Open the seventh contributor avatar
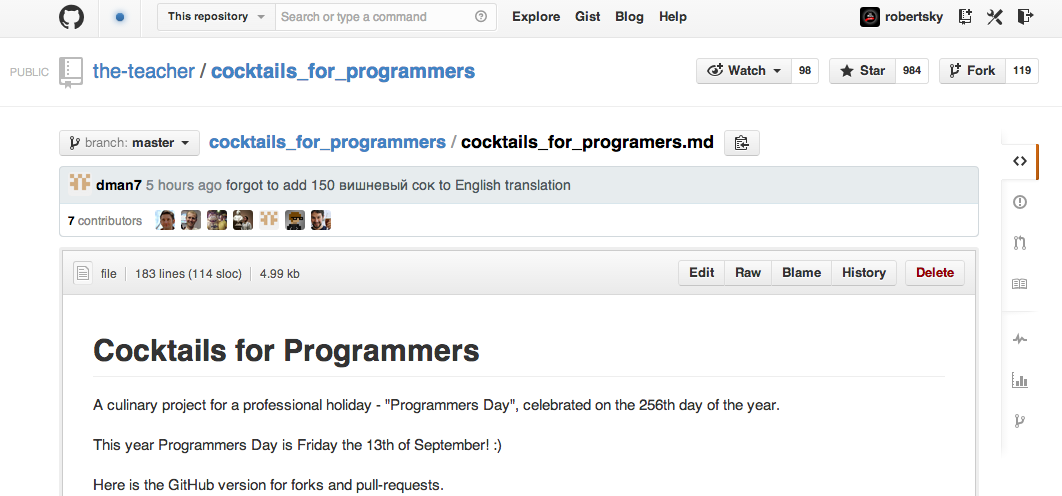1062x496 pixels. (321, 220)
